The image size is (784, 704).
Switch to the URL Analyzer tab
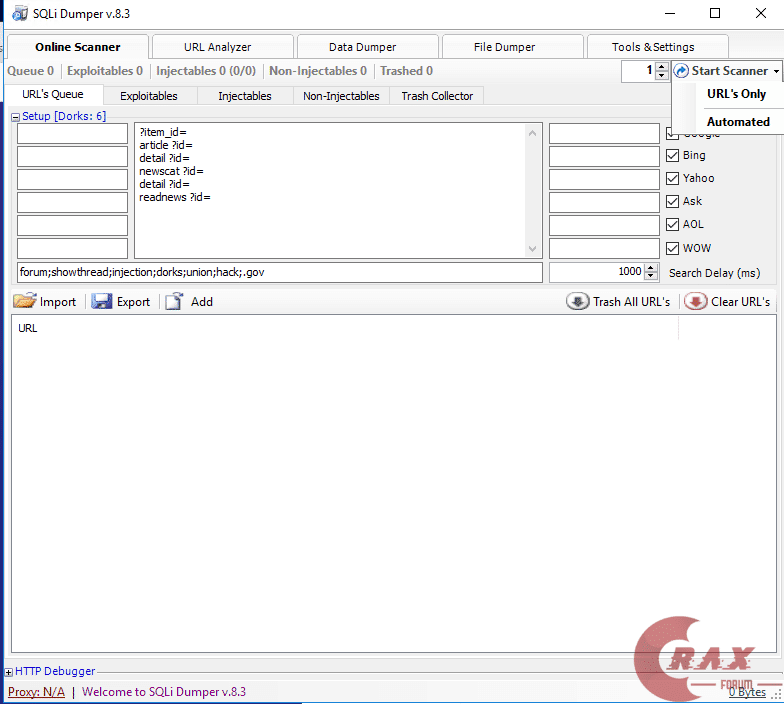[218, 47]
